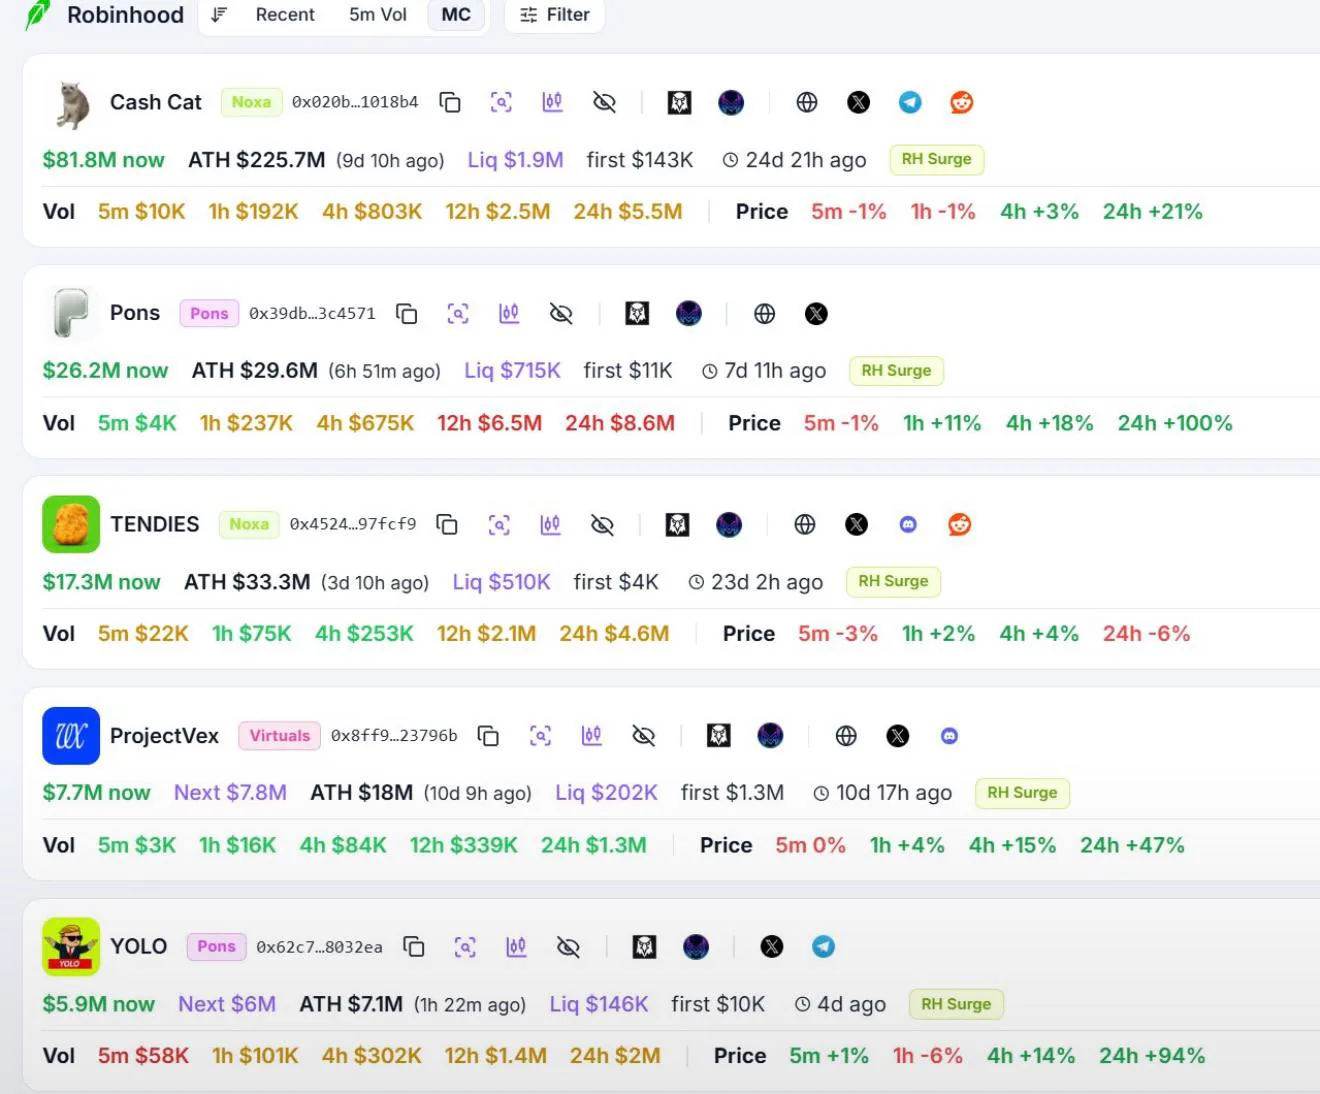
Task: Open Cash Cat Reddit link
Action: 962,102
